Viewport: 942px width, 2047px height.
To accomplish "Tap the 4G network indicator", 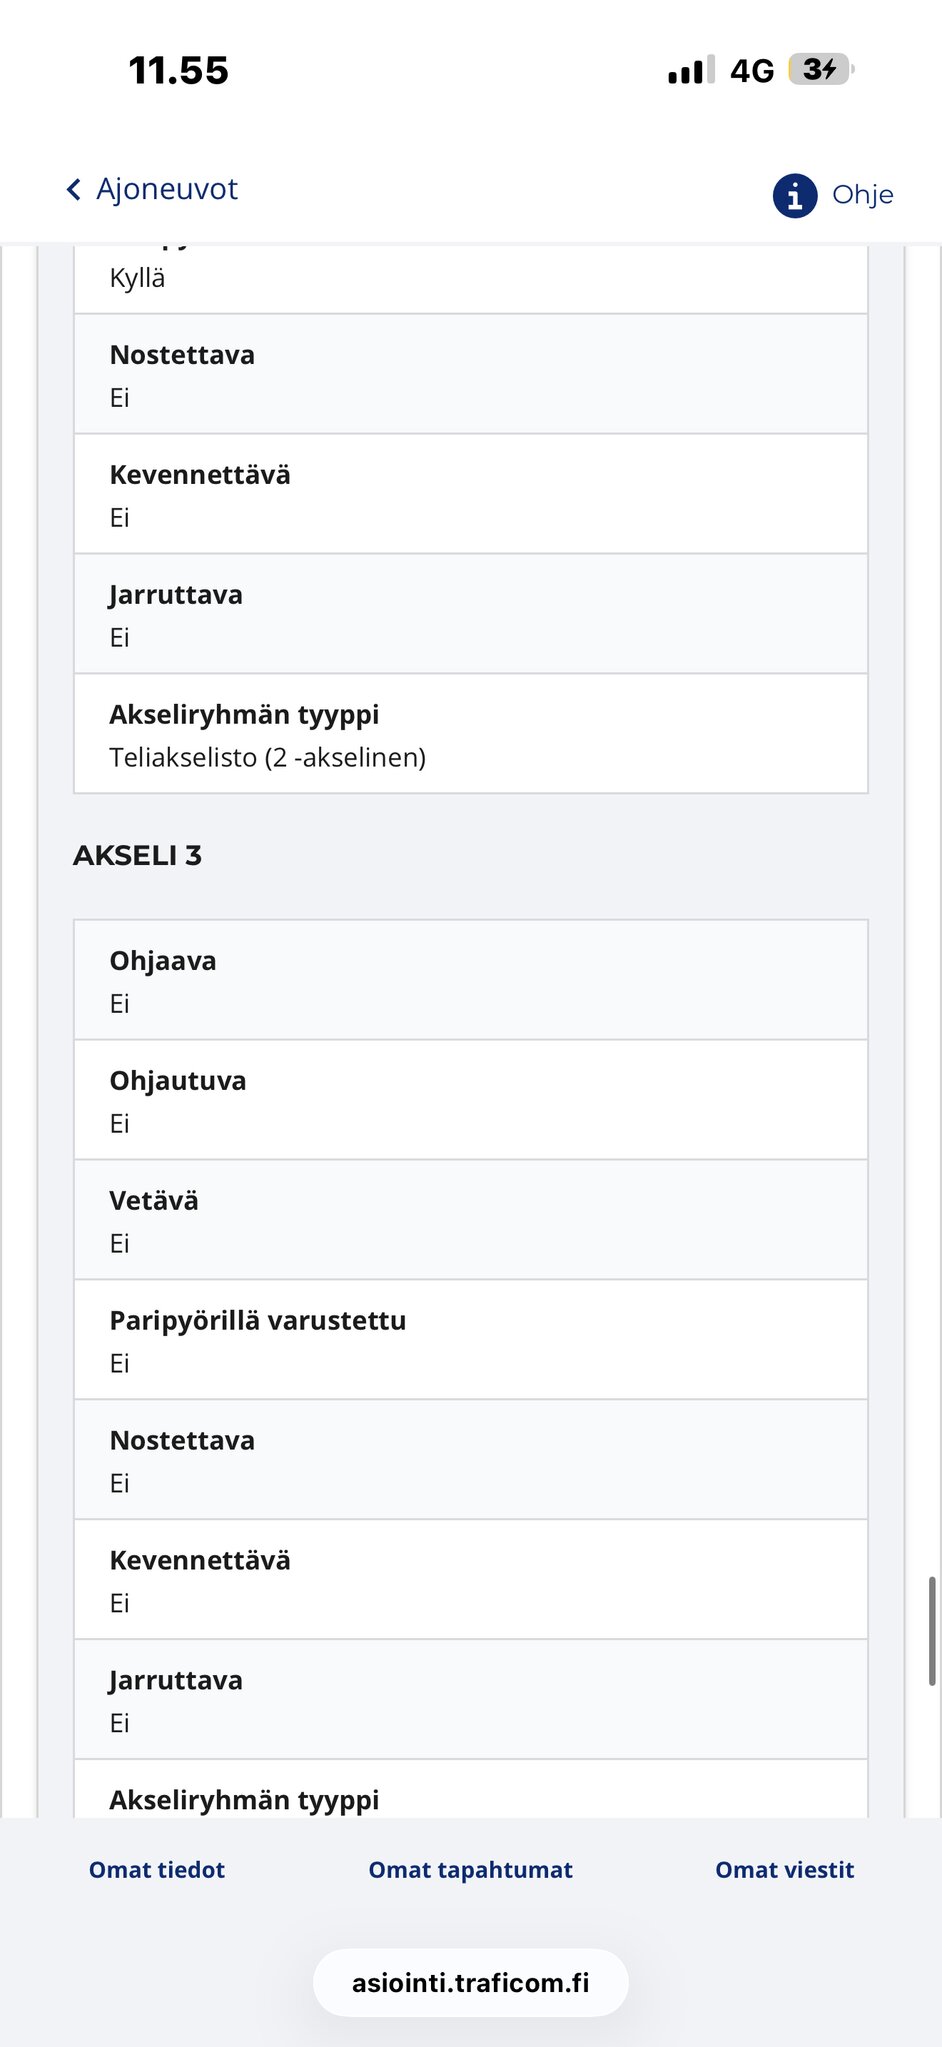I will 752,71.
